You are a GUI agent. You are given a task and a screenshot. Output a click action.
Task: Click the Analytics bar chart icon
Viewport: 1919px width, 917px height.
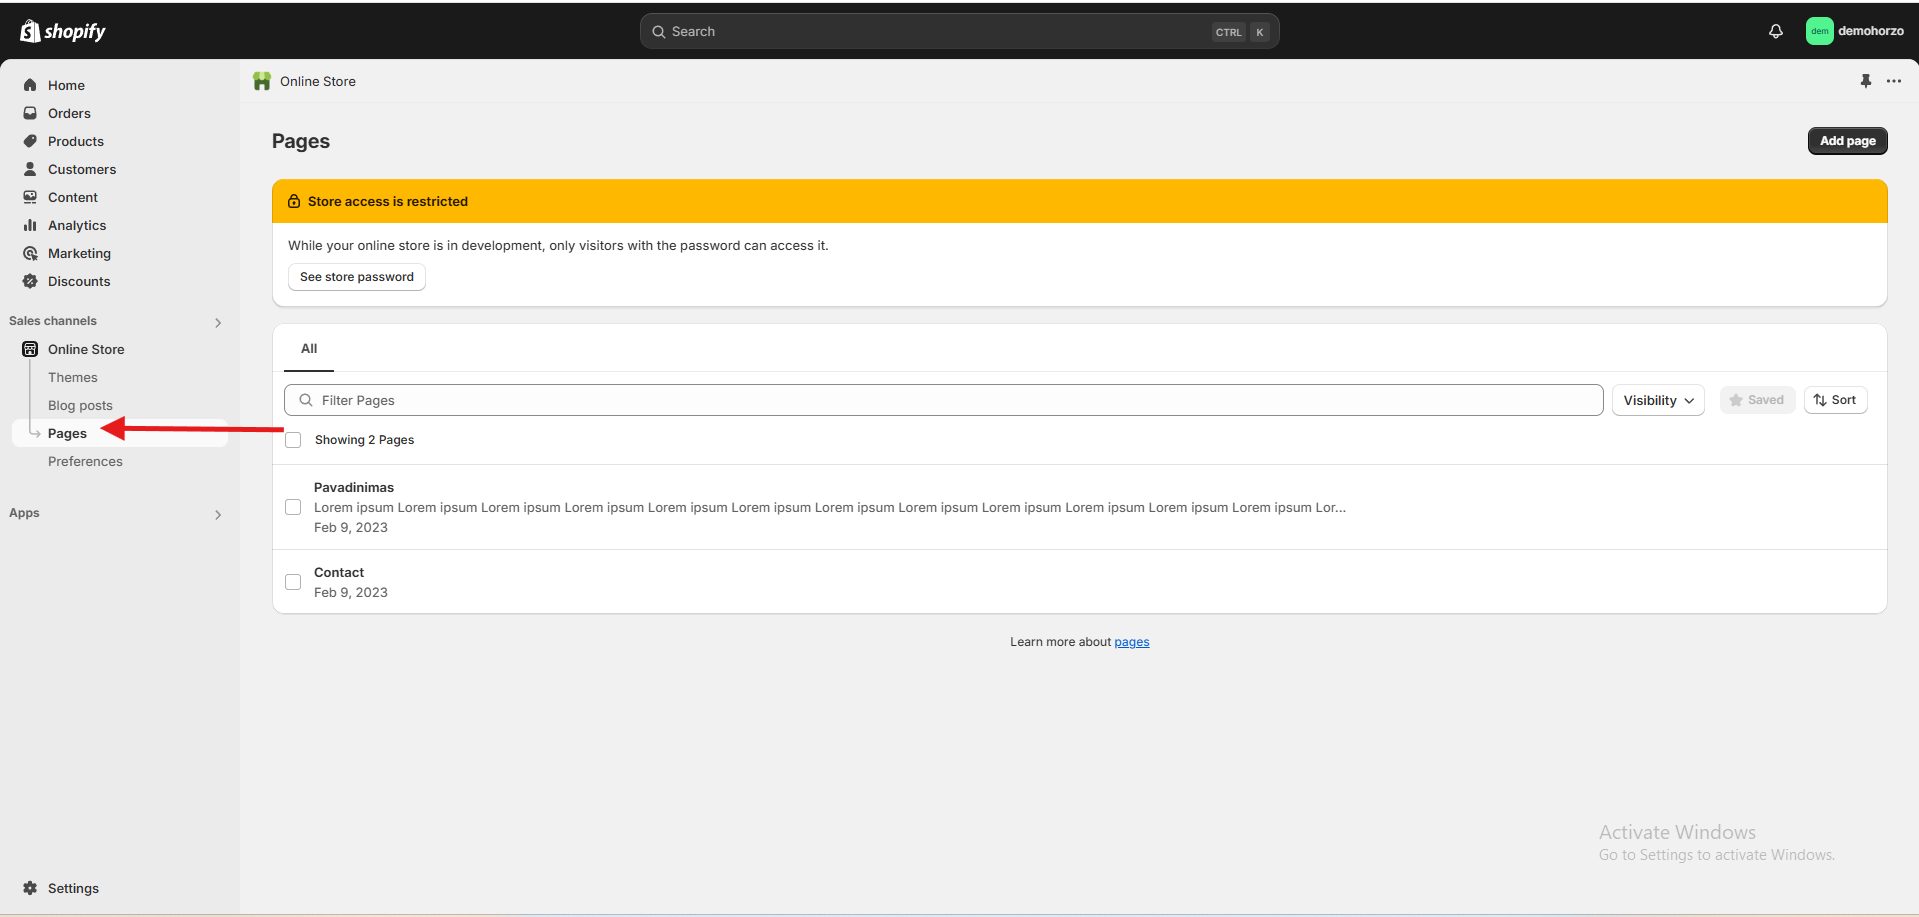click(x=30, y=225)
